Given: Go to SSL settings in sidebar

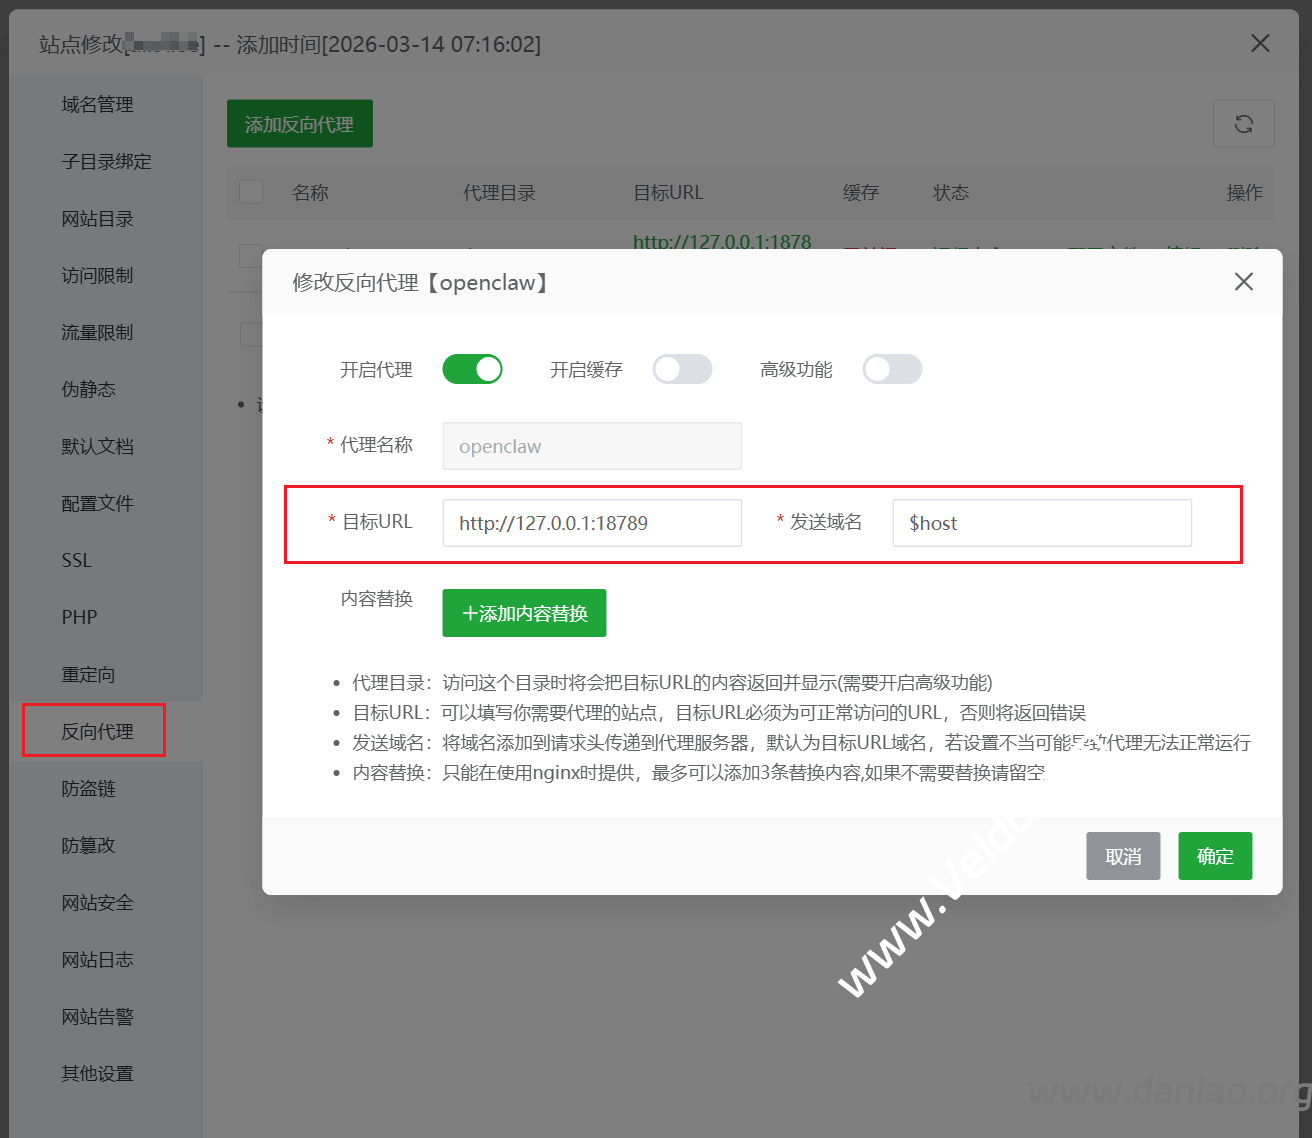Looking at the screenshot, I should pyautogui.click(x=76, y=560).
